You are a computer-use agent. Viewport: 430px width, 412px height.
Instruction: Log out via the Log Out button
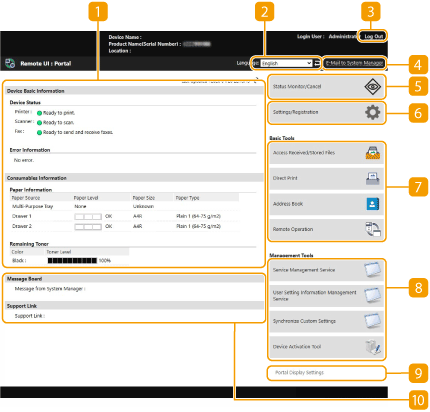click(x=373, y=36)
